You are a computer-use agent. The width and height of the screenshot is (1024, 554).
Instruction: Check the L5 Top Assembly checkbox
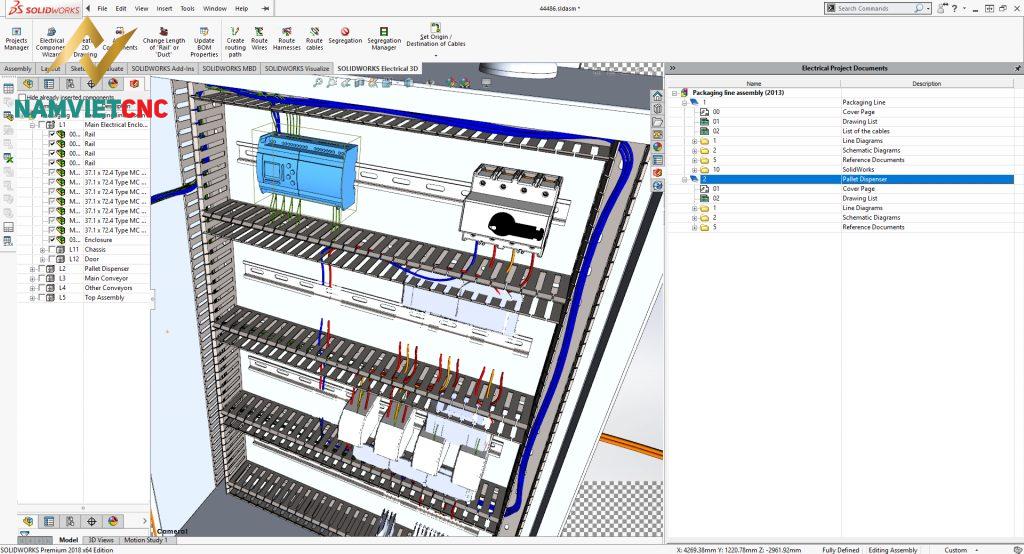pos(42,297)
